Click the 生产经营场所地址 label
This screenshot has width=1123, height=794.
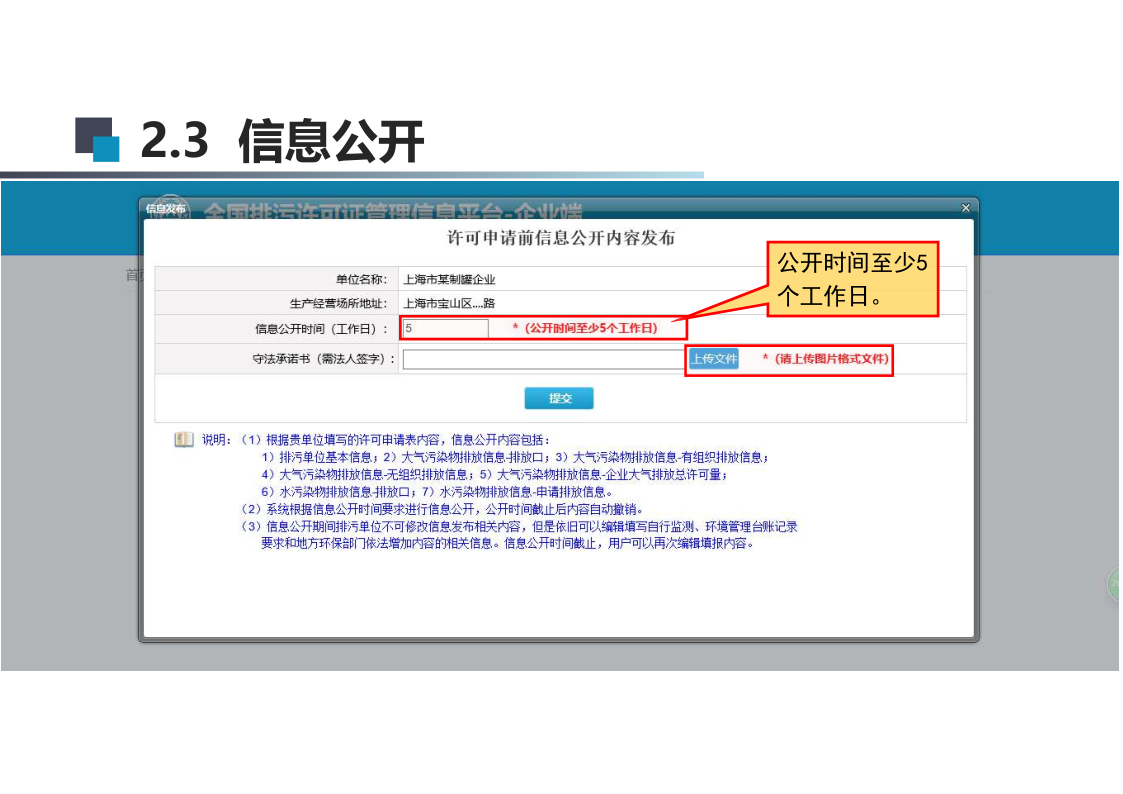click(x=338, y=304)
